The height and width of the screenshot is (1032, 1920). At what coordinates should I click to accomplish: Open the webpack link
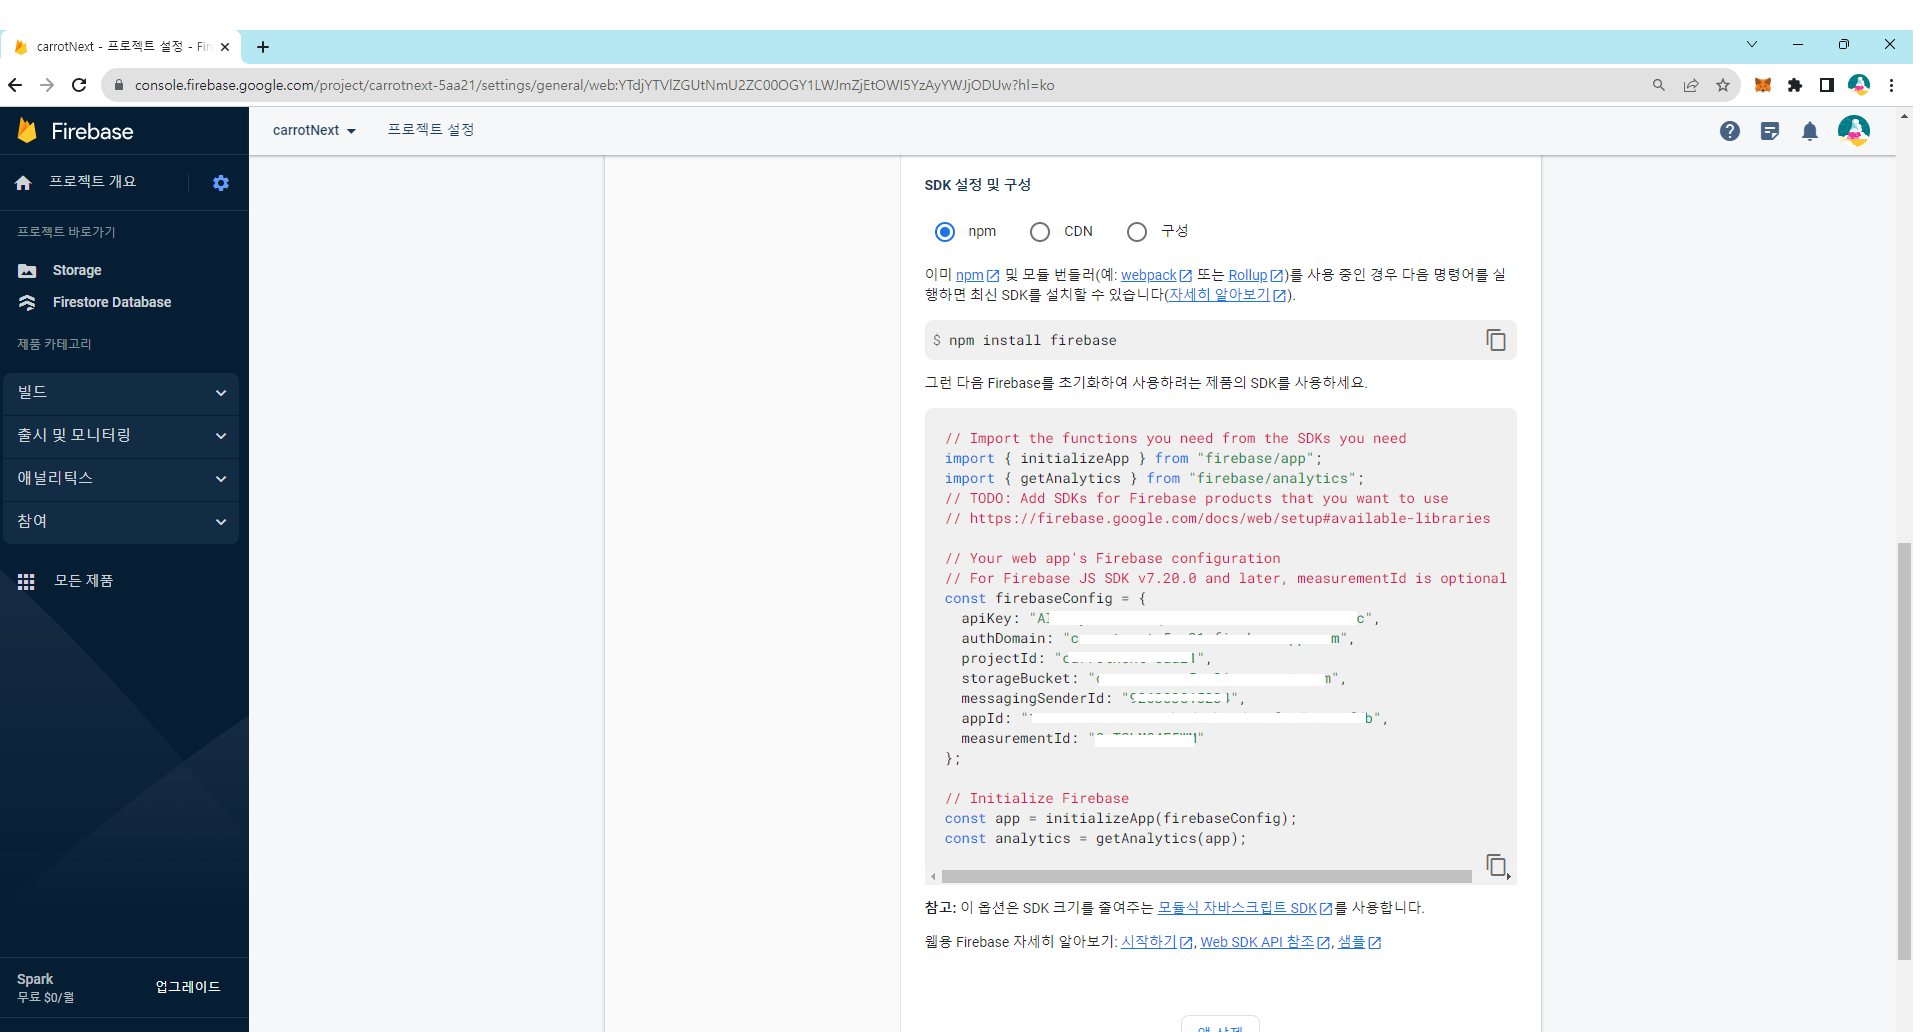click(x=1156, y=275)
